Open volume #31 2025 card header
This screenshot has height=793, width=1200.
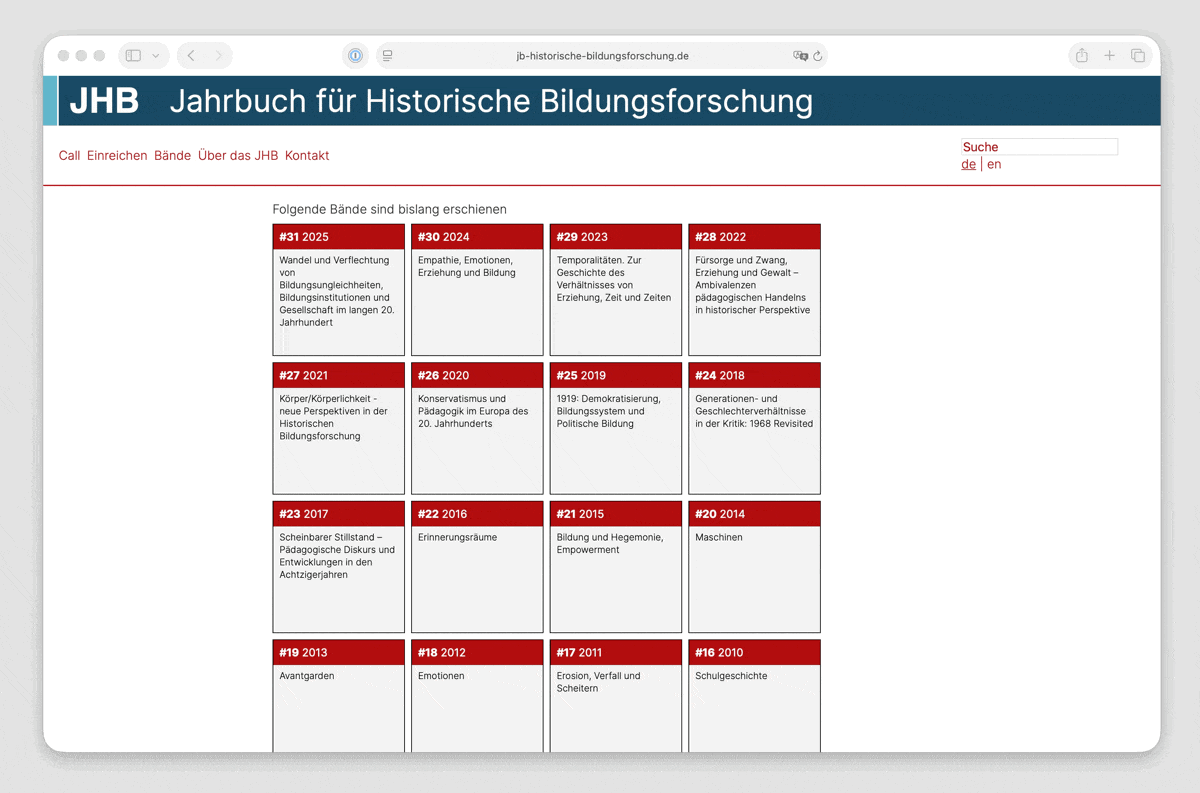tap(339, 237)
